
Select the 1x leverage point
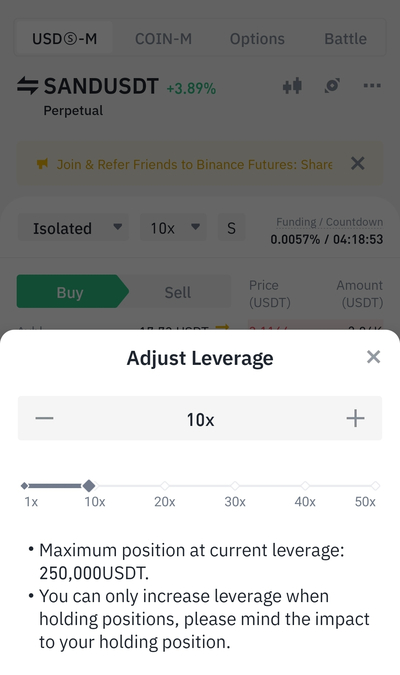pyautogui.click(x=25, y=486)
